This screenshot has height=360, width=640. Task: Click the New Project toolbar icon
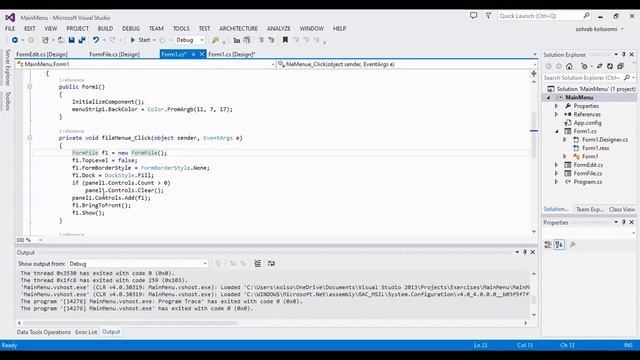point(45,40)
